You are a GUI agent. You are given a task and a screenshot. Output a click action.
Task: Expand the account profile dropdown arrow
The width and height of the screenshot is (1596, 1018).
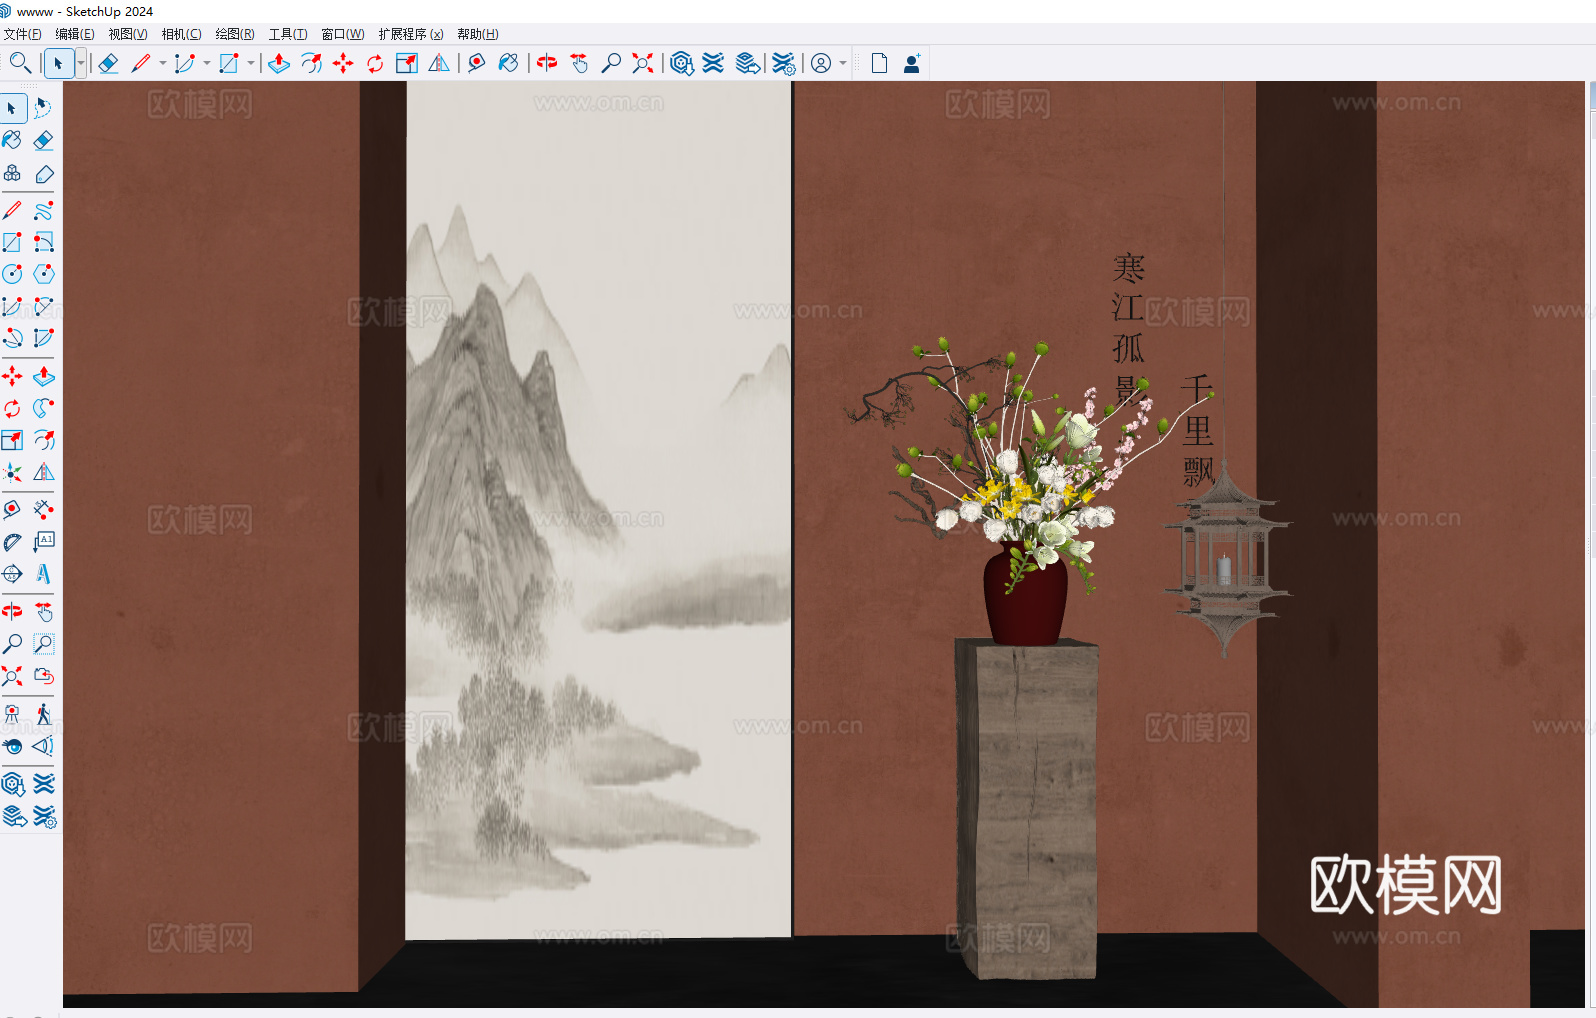coord(843,63)
